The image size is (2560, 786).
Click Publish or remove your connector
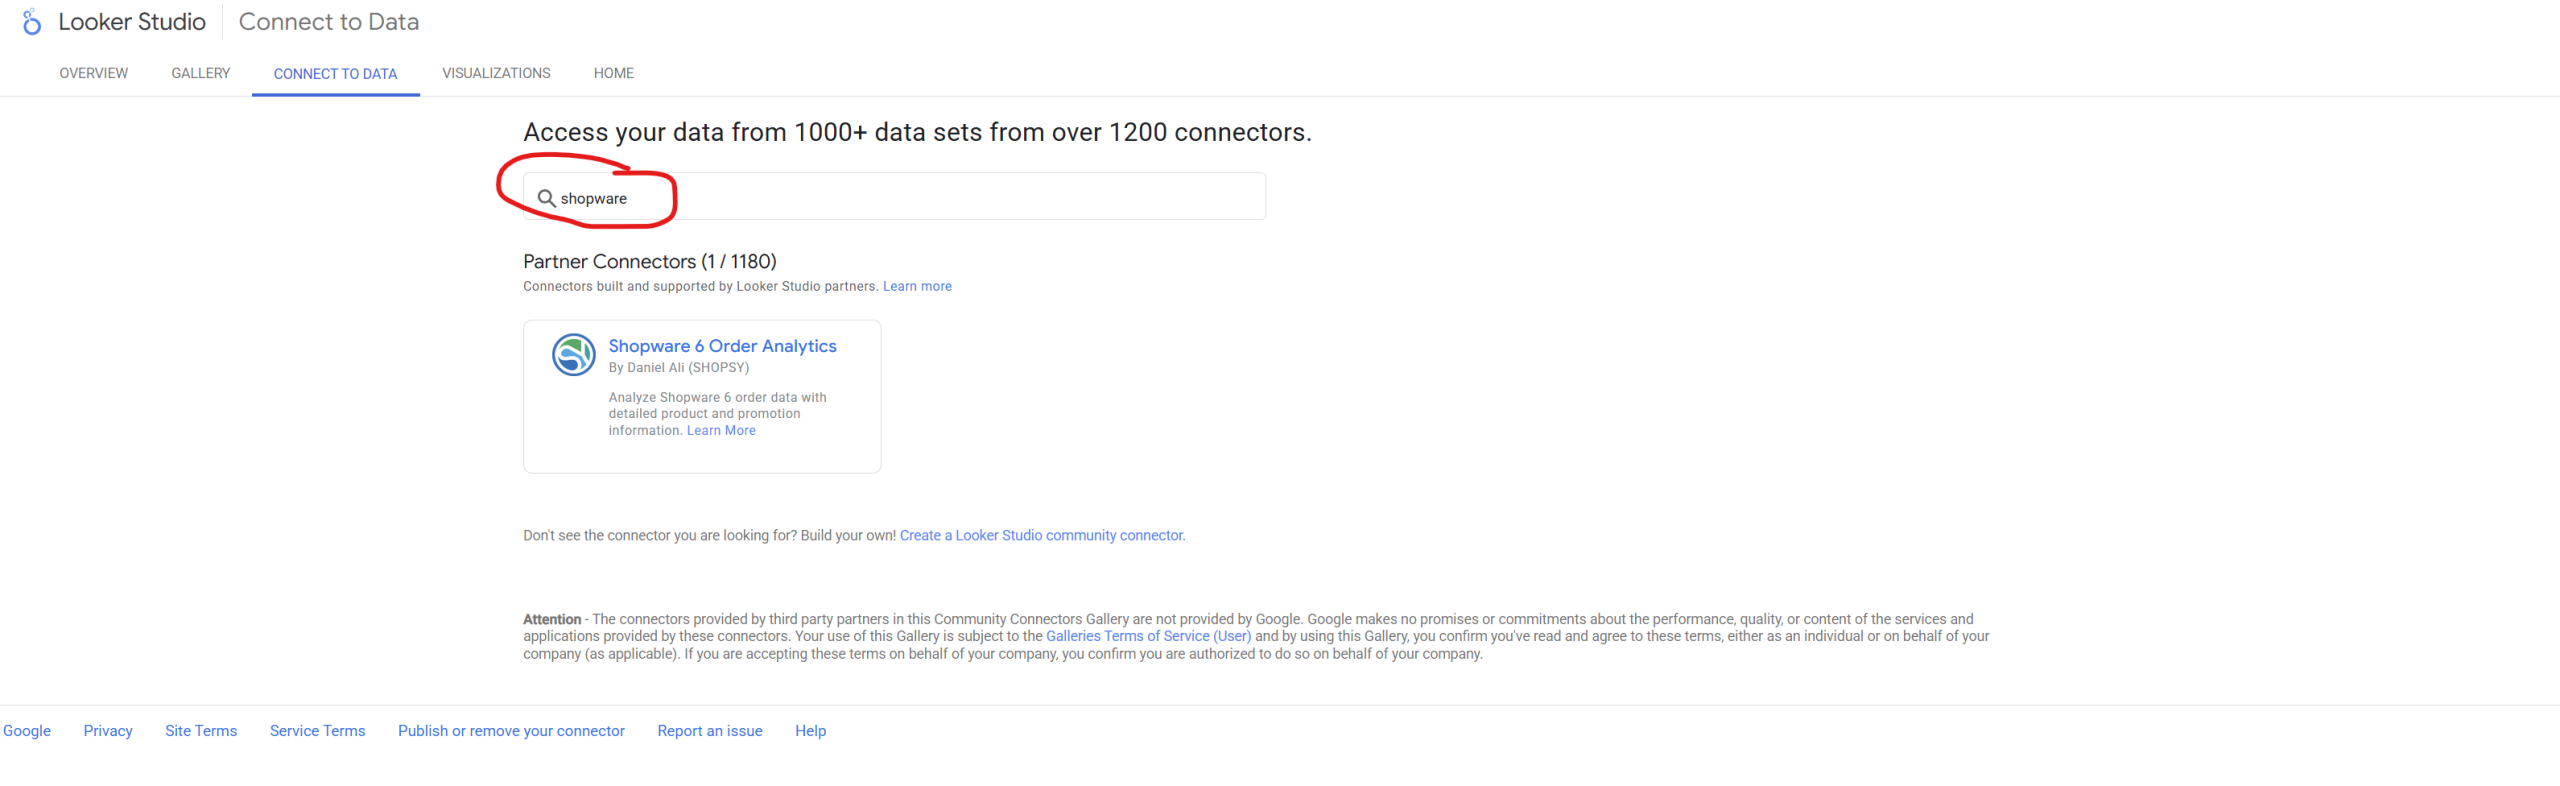511,731
